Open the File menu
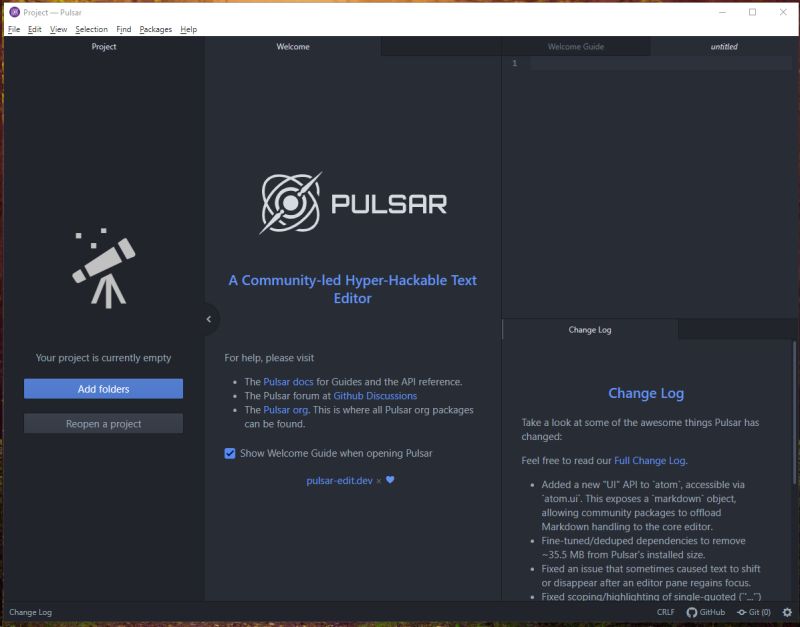 [x=13, y=29]
